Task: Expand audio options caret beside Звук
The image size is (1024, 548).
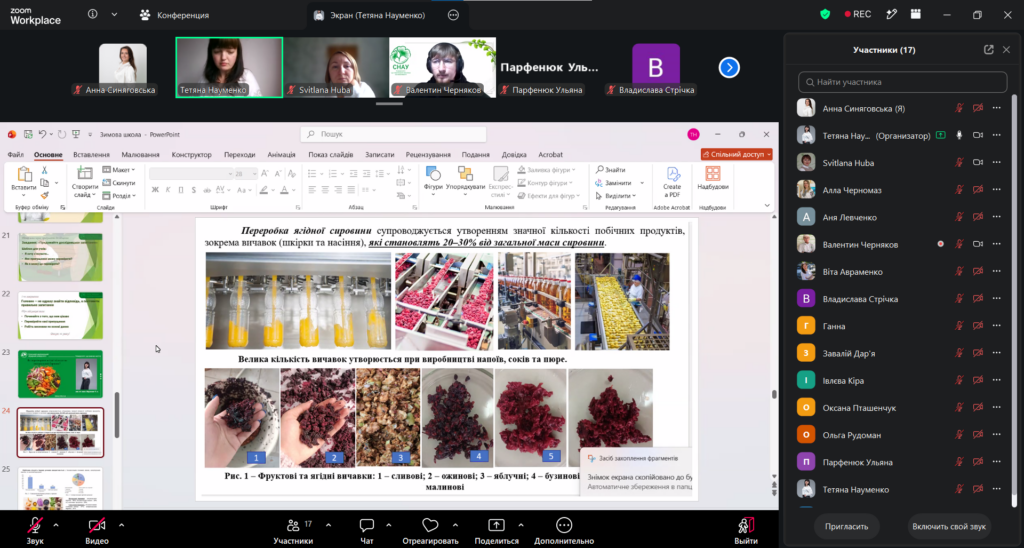Action: coord(56,525)
